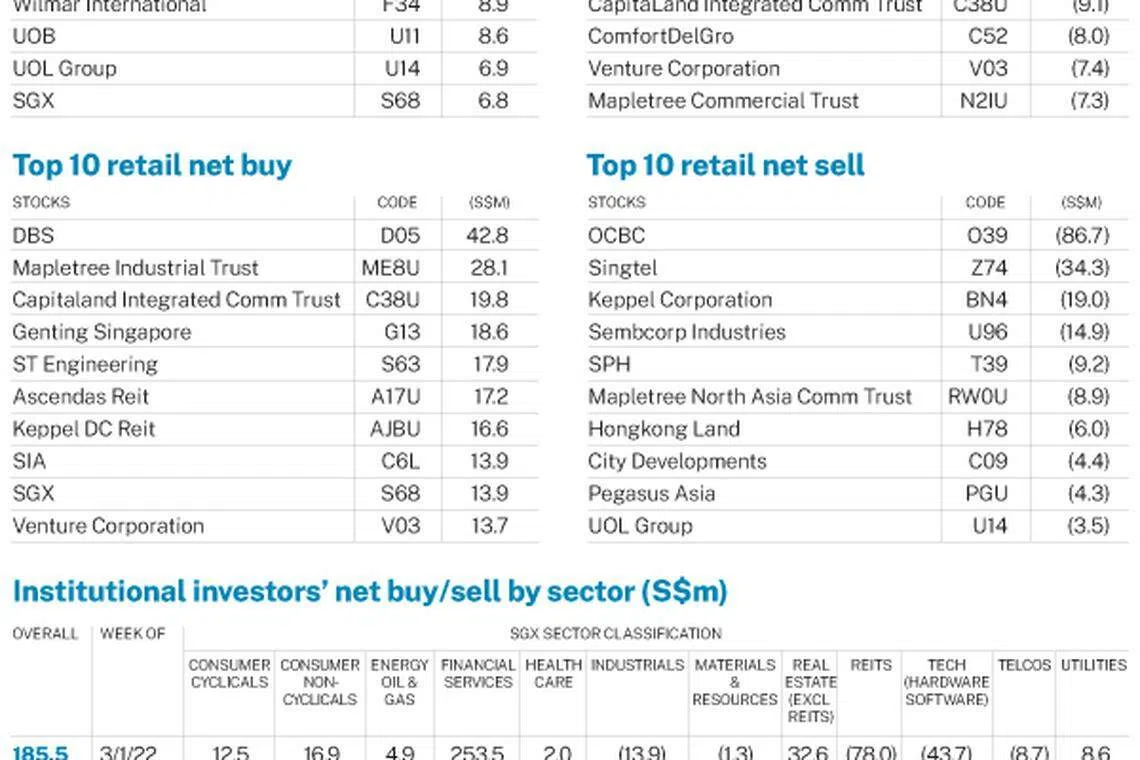The height and width of the screenshot is (760, 1140).
Task: Click the Sembcorp Industries stock name
Action: coord(687,332)
